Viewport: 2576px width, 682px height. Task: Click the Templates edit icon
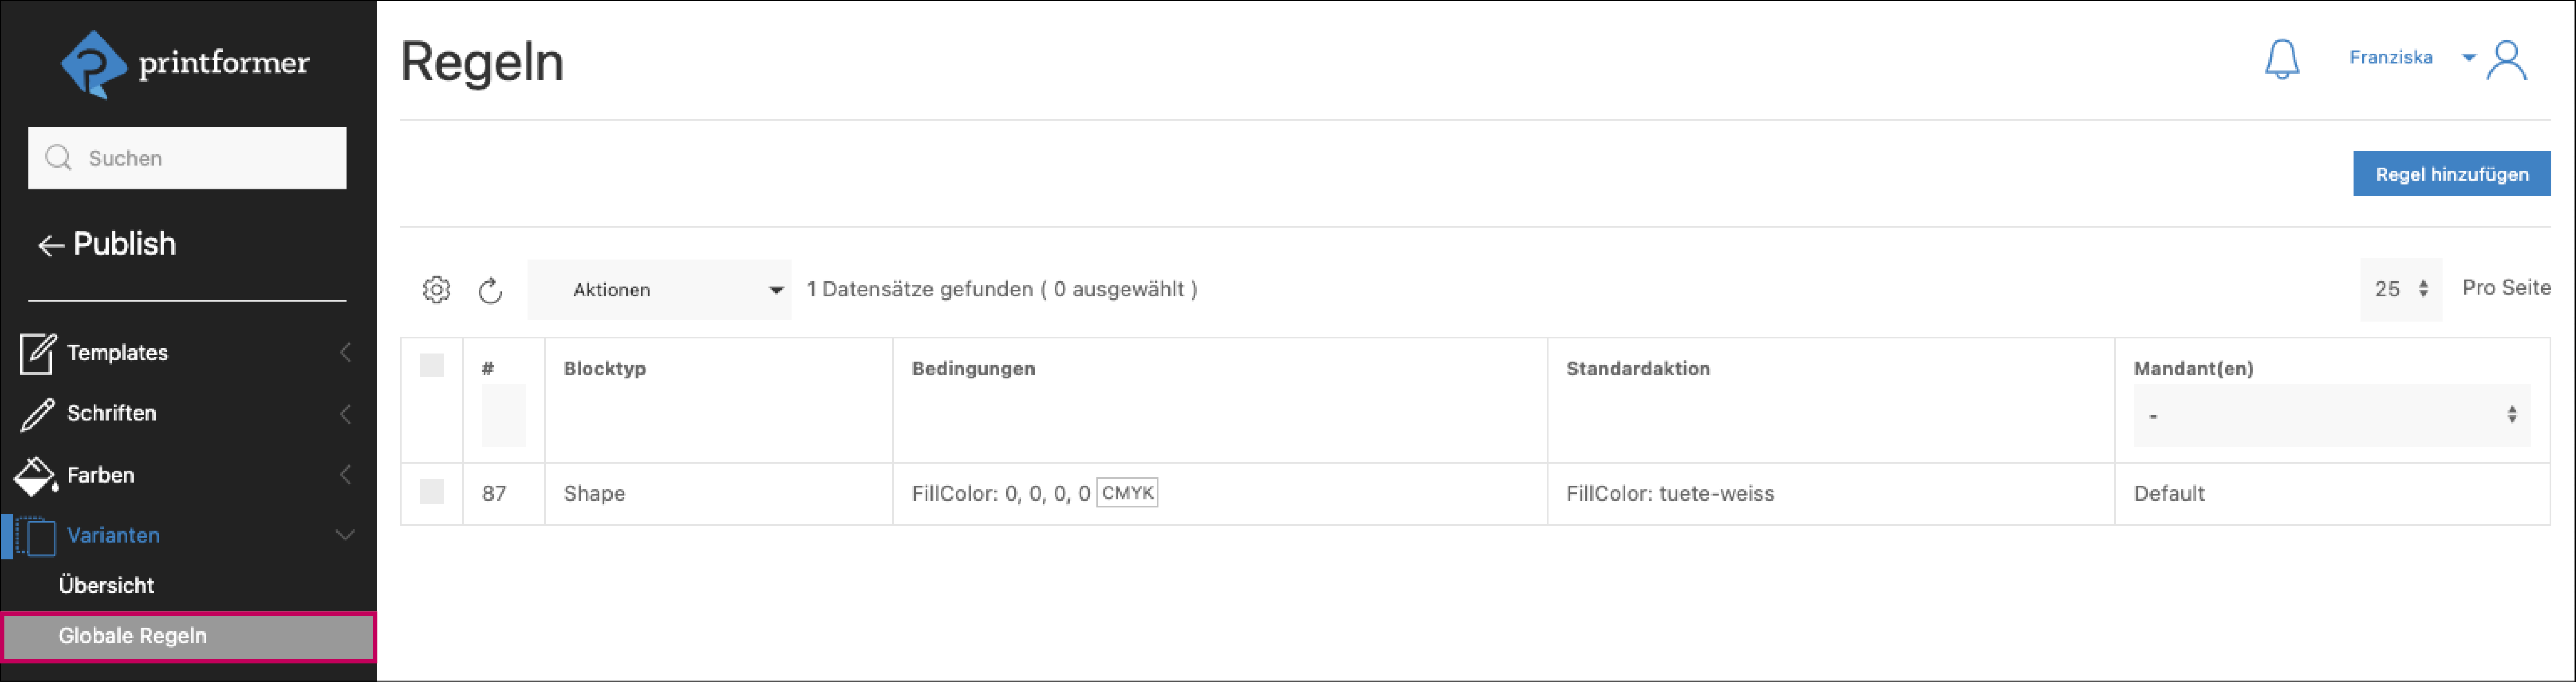(x=37, y=353)
